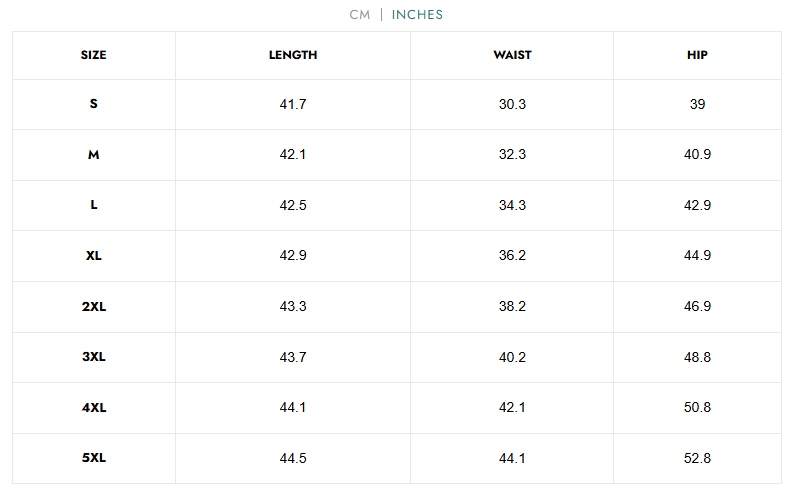Image resolution: width=794 pixels, height=501 pixels.
Task: Click the SIZE column header
Action: [x=94, y=55]
